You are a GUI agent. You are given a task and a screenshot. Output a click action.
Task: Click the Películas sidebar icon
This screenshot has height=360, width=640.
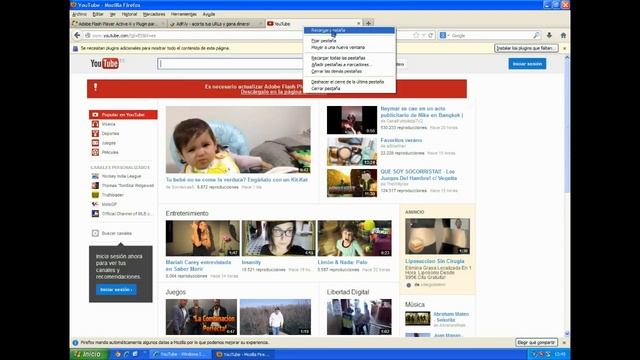95,152
